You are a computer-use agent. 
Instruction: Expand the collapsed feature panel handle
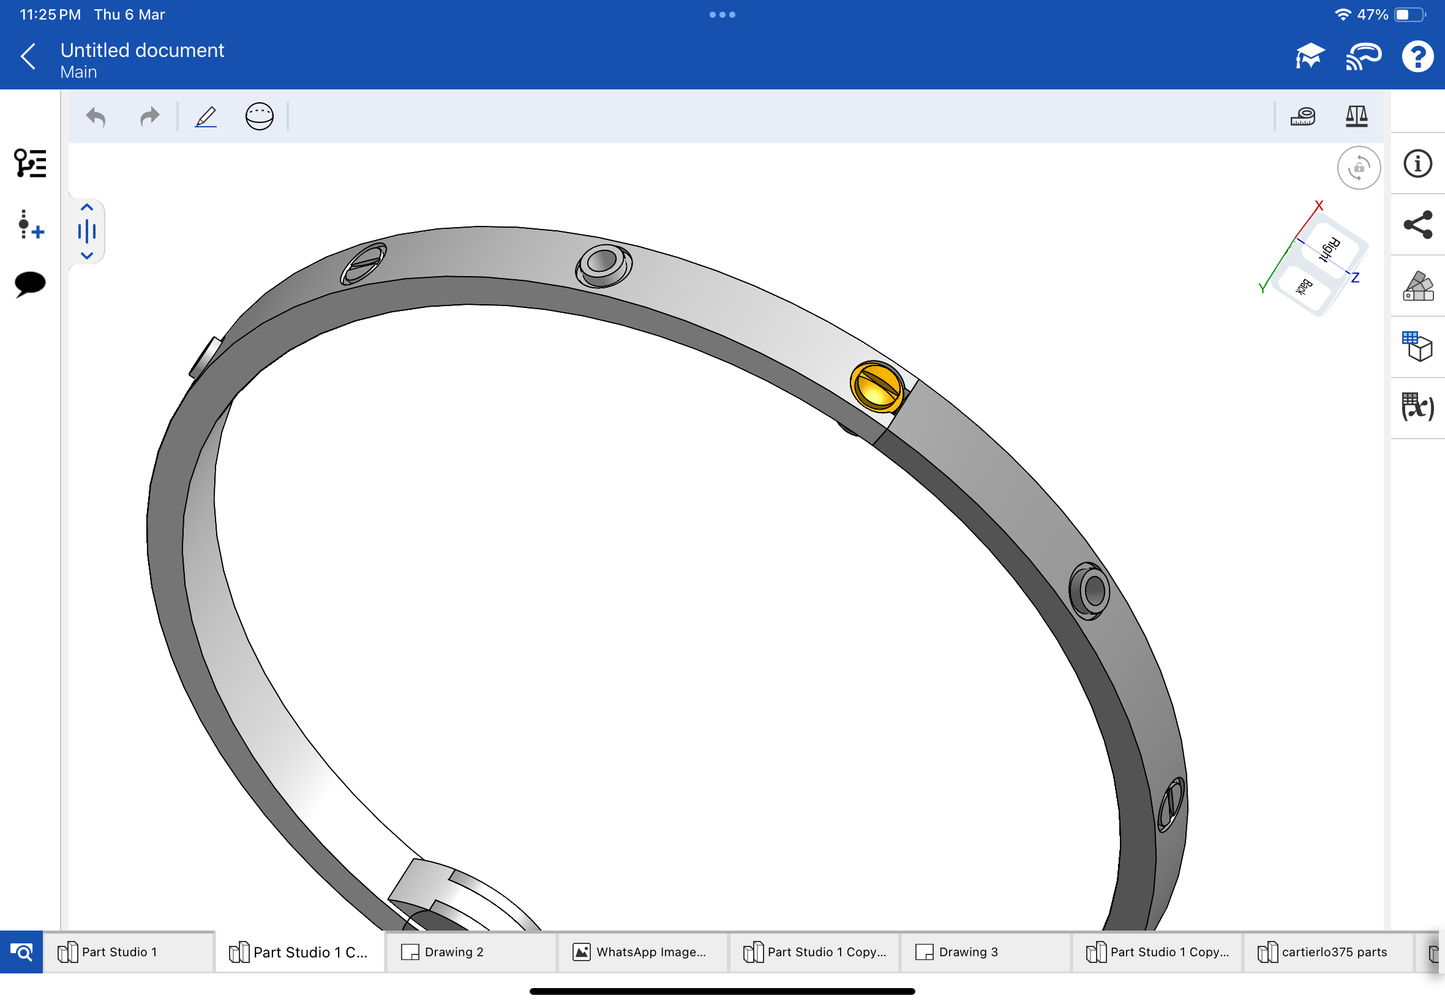[x=87, y=232]
